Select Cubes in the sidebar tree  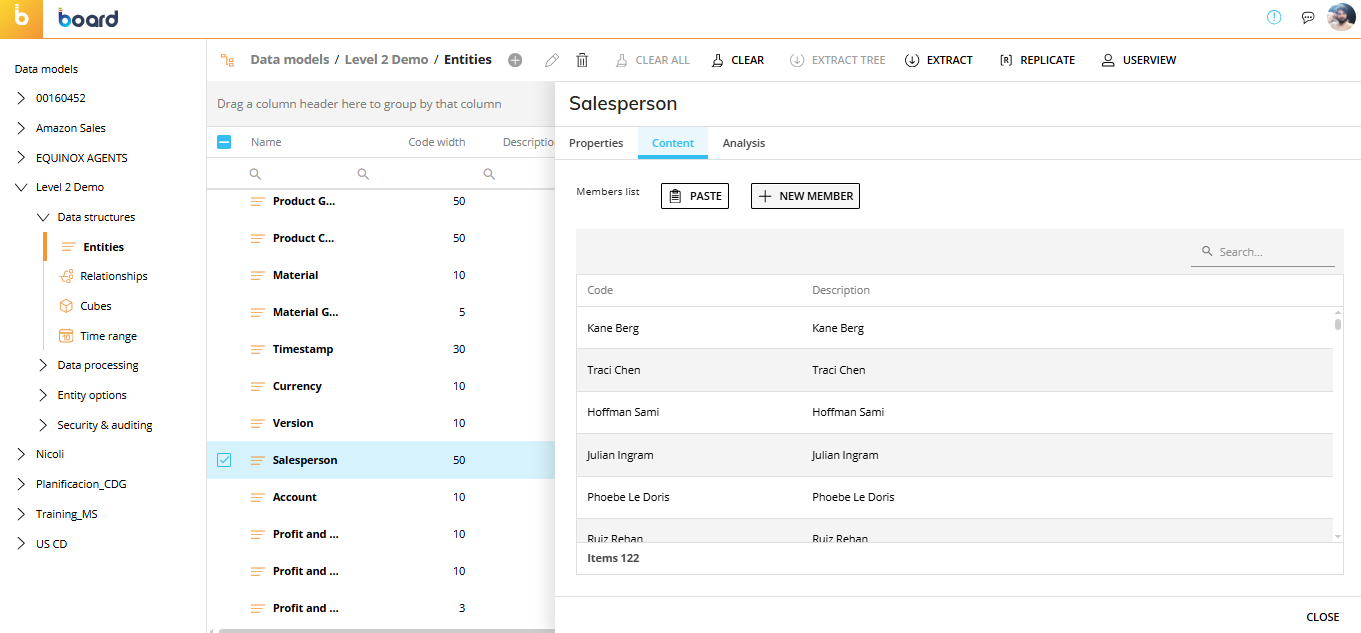pyautogui.click(x=96, y=306)
